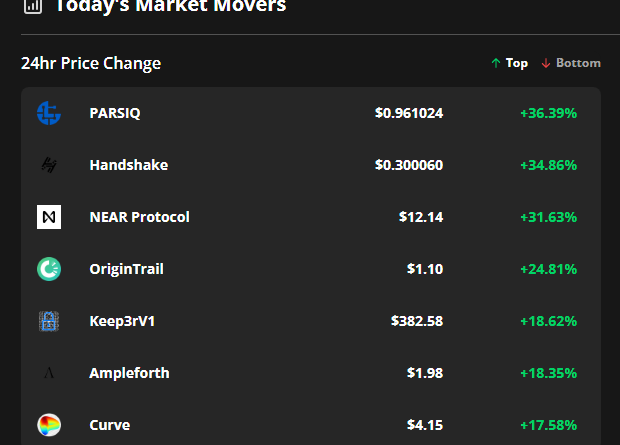Click the Keep3rV1 coin logo icon
The image size is (620, 445).
[x=49, y=321]
